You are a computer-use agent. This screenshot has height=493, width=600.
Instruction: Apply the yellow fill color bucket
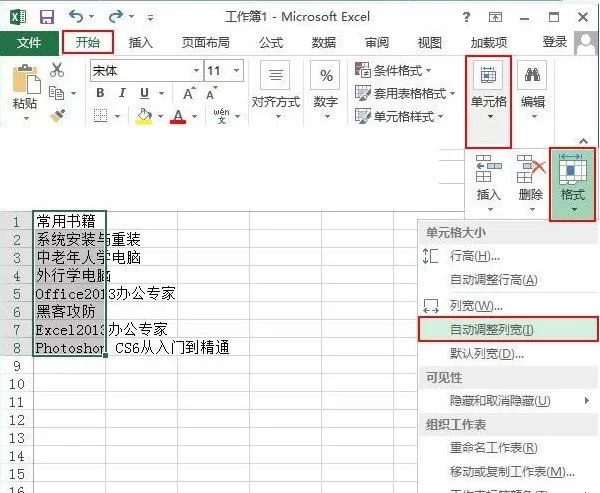click(144, 116)
